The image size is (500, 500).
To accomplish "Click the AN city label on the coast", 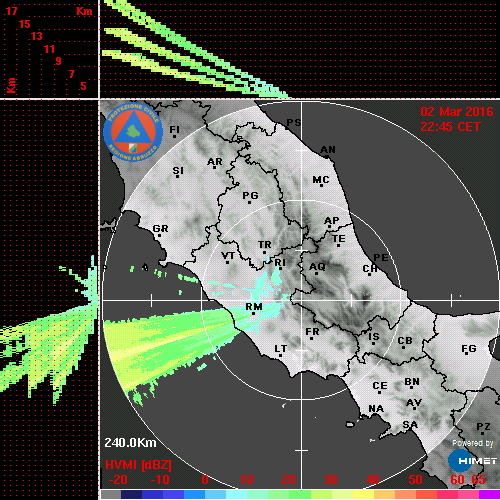I will point(328,150).
